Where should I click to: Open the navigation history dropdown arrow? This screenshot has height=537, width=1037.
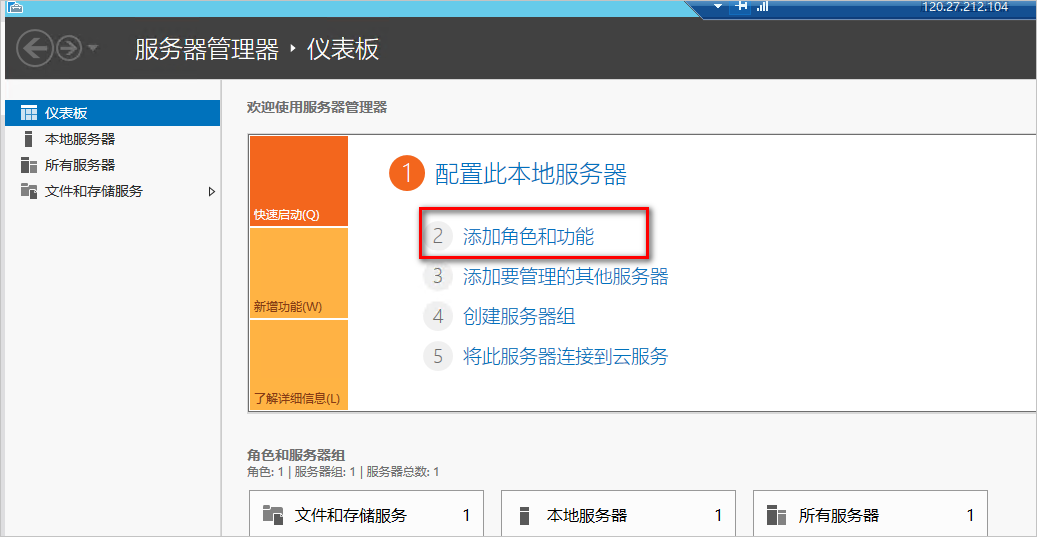[93, 48]
